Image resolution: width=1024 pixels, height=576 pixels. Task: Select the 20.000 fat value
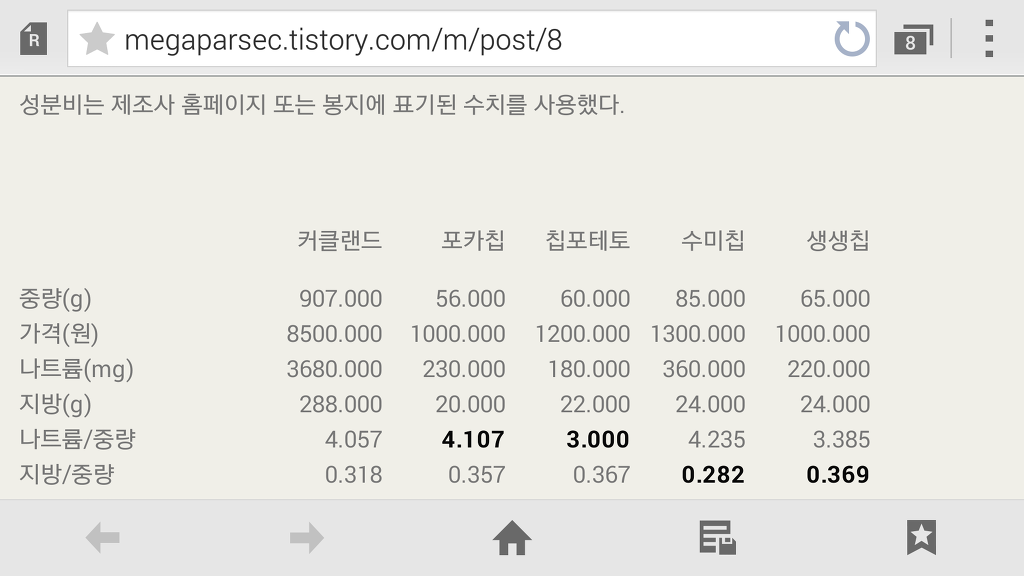click(470, 405)
